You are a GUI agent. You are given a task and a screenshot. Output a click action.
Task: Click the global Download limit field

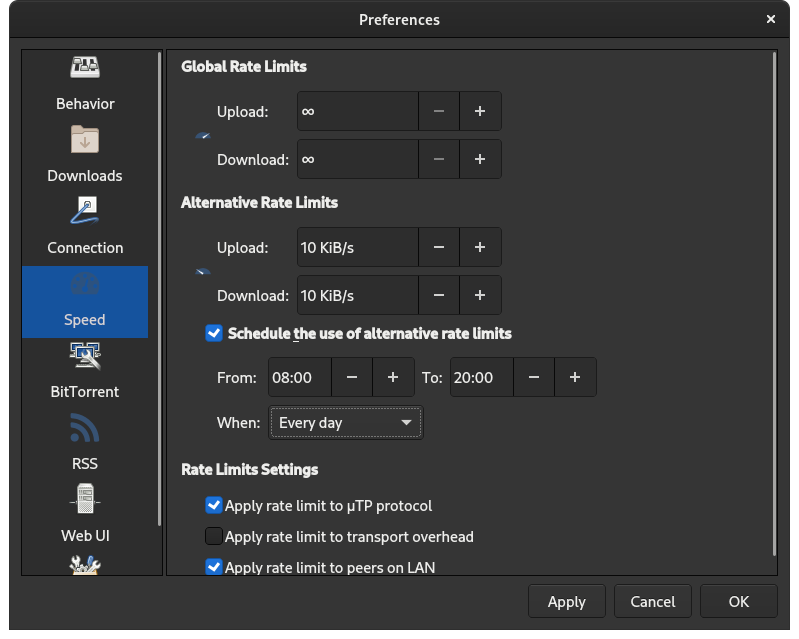358,159
